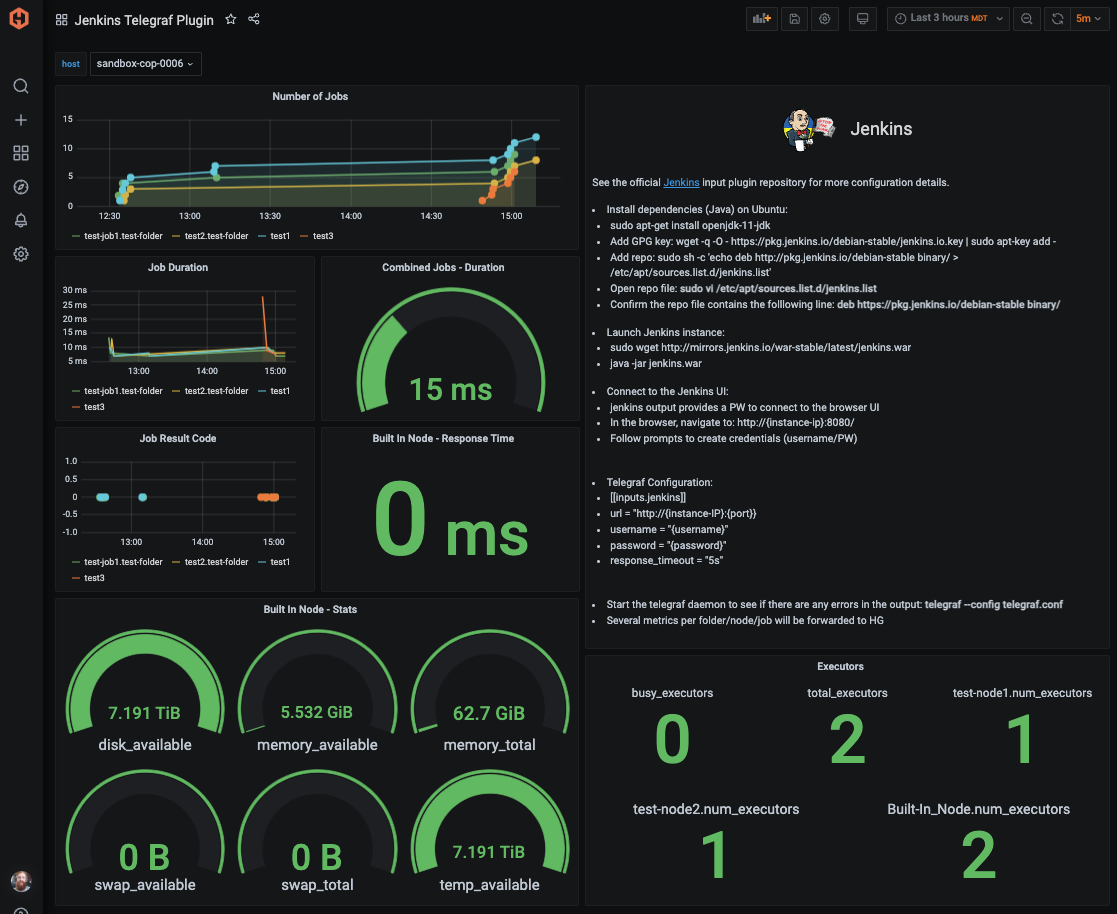Click the test-node1.num_executors stat value

point(1022,740)
